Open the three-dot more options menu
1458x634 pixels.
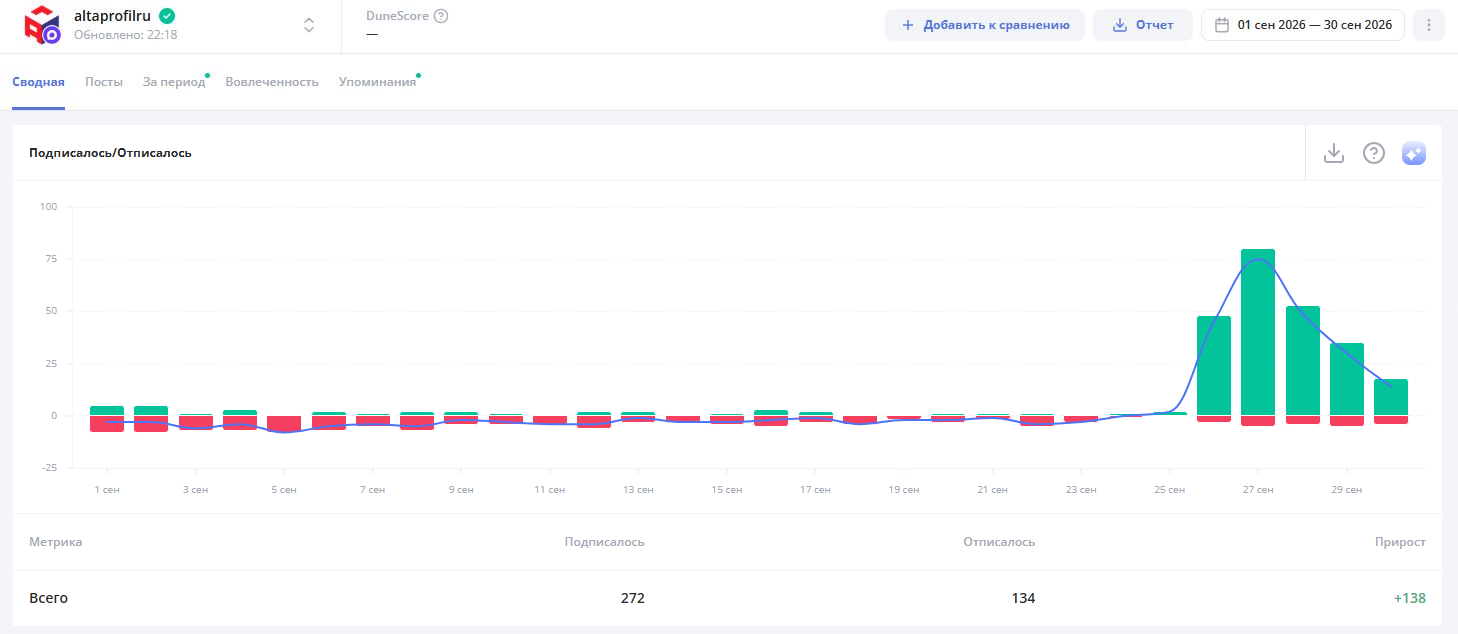[1429, 25]
